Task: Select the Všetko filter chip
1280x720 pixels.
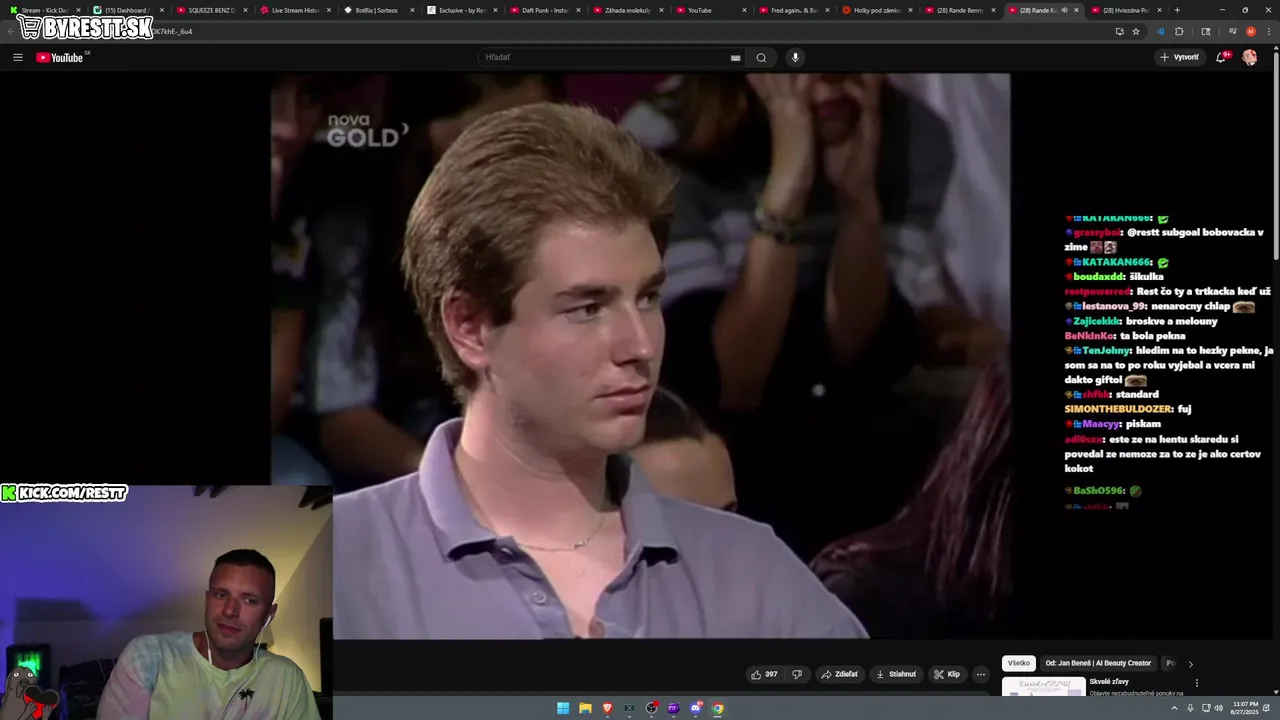Action: (1019, 663)
